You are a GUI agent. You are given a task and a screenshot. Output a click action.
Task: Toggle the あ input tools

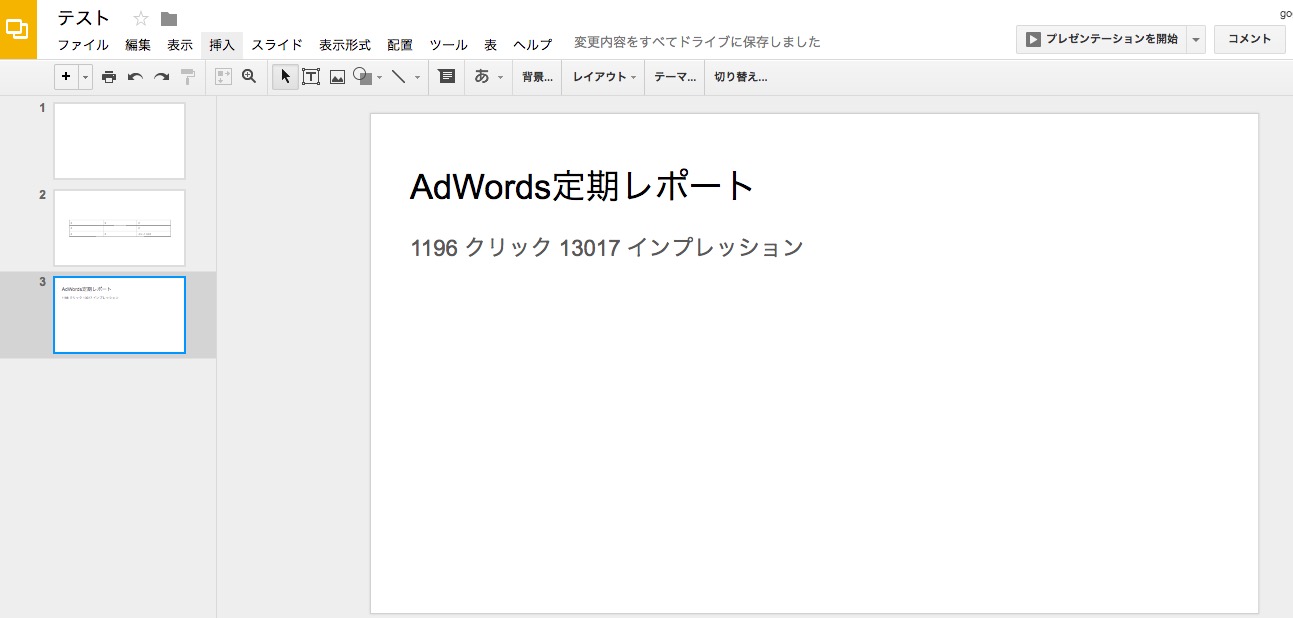pos(482,76)
